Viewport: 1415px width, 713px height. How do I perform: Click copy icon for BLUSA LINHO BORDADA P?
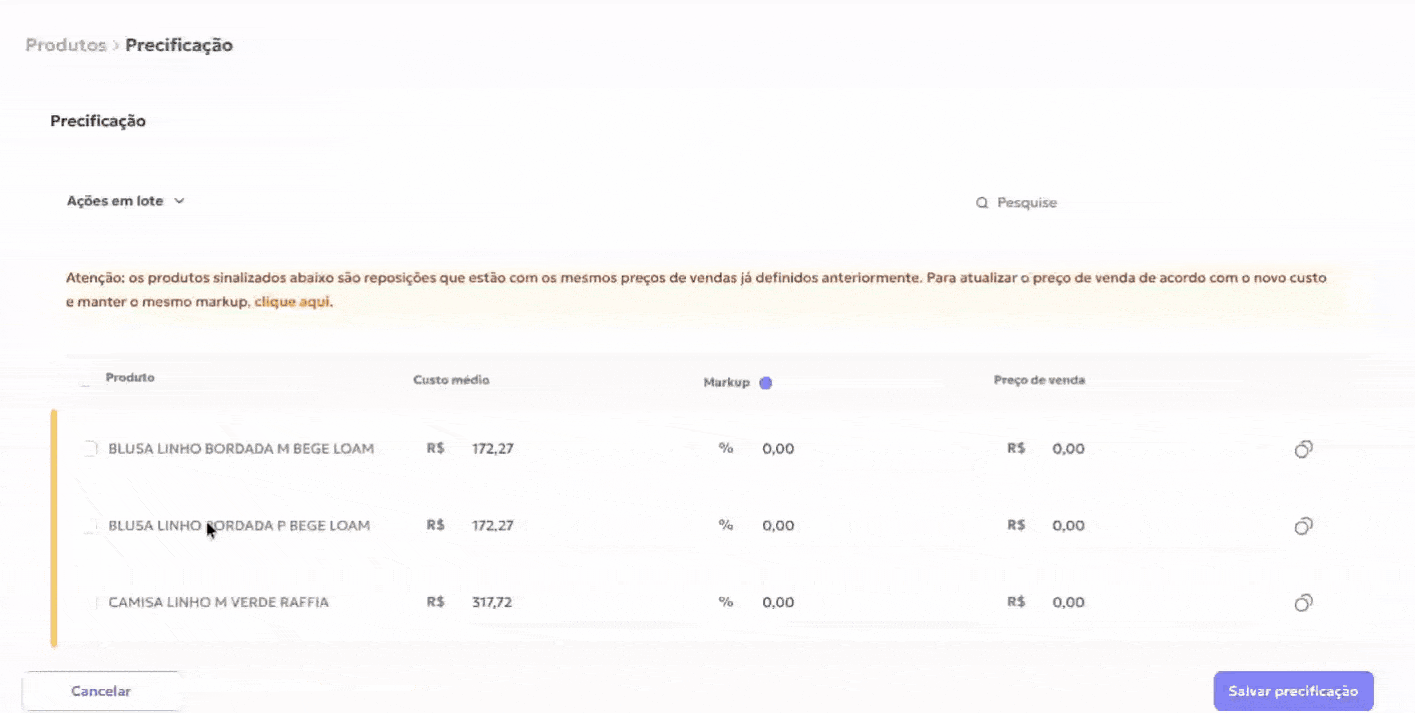pyautogui.click(x=1303, y=526)
